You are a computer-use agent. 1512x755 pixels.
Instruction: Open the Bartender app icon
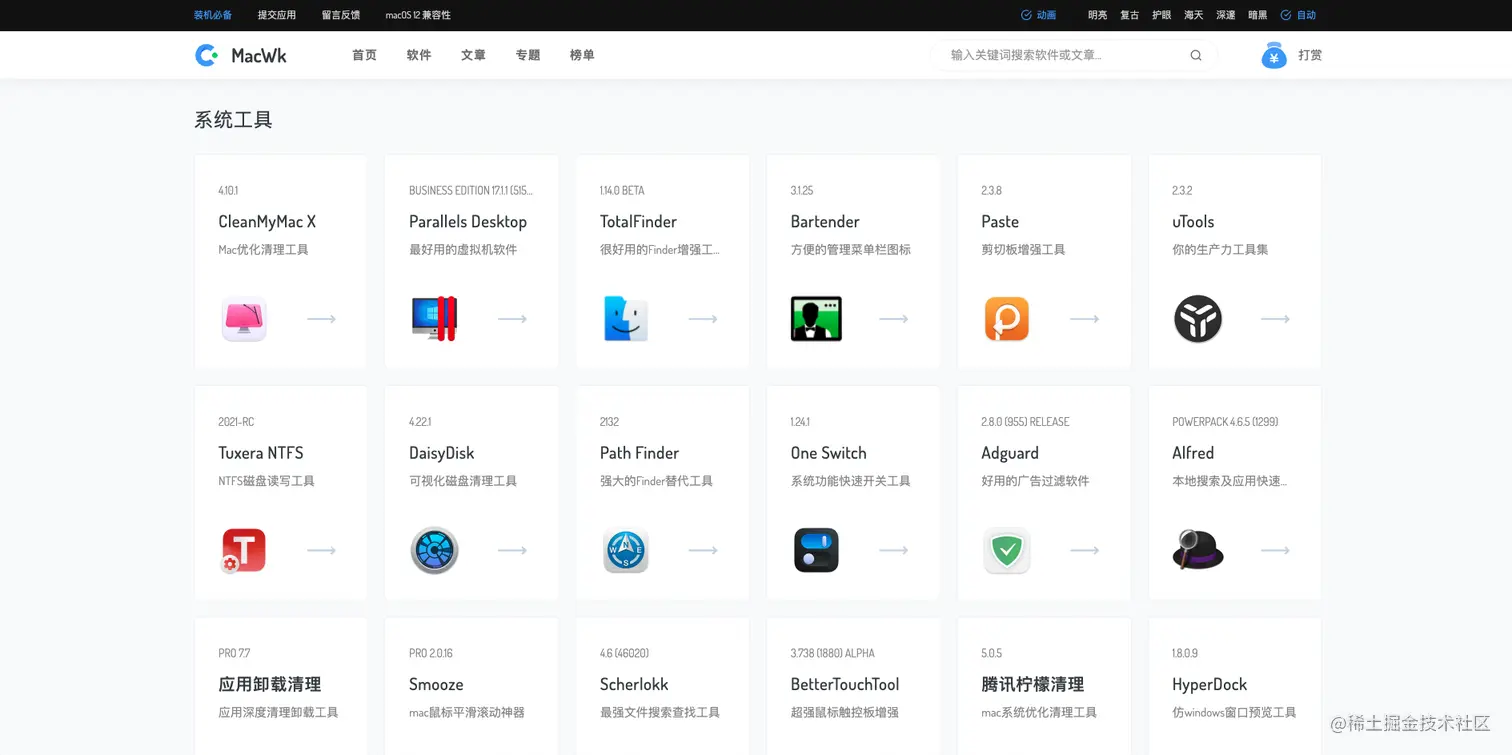(x=816, y=319)
